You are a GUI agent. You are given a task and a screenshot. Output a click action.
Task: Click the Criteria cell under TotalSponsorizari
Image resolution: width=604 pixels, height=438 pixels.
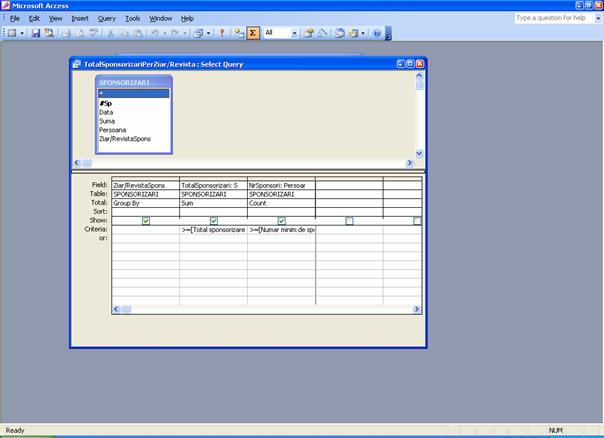213,230
